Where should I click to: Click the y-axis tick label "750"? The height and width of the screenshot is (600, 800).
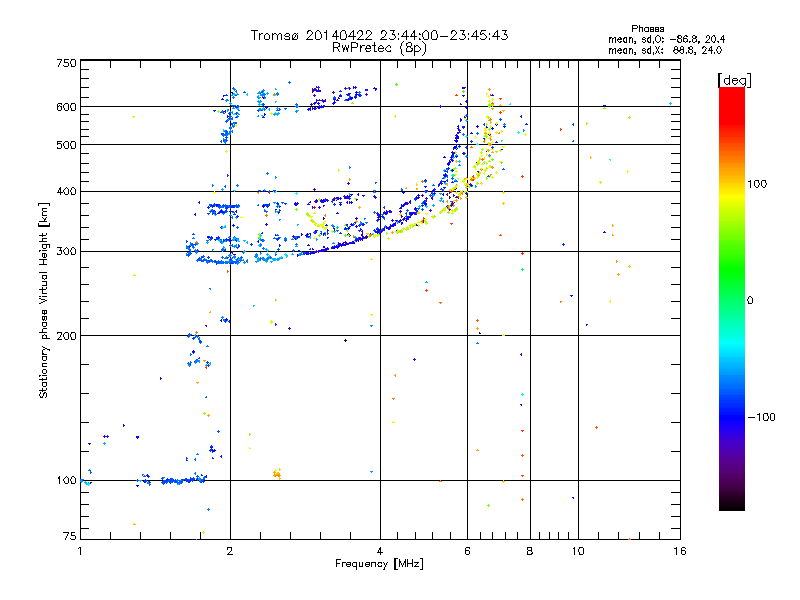pos(67,63)
